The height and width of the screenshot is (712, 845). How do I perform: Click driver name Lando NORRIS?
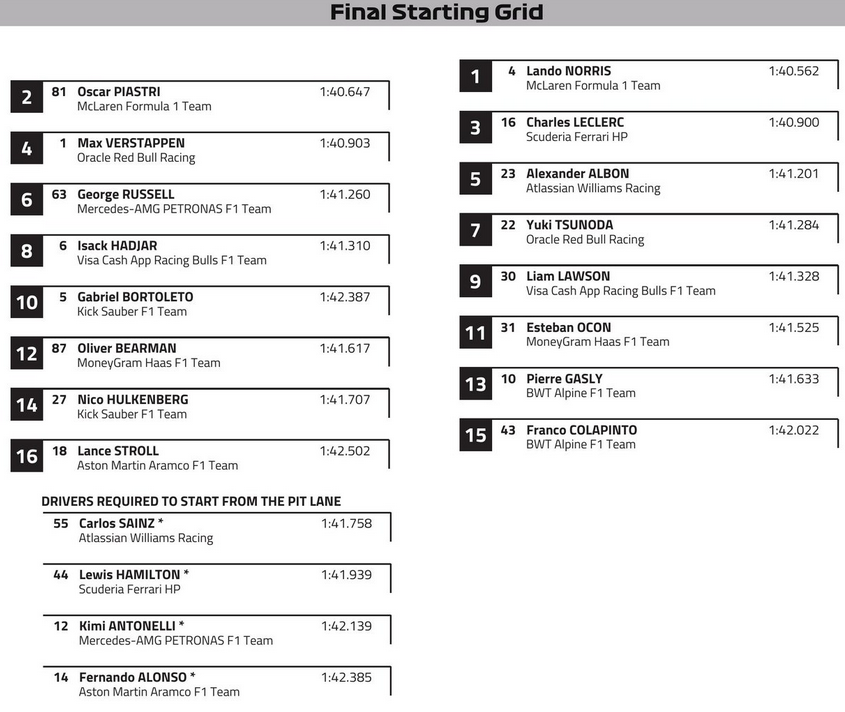coord(568,71)
